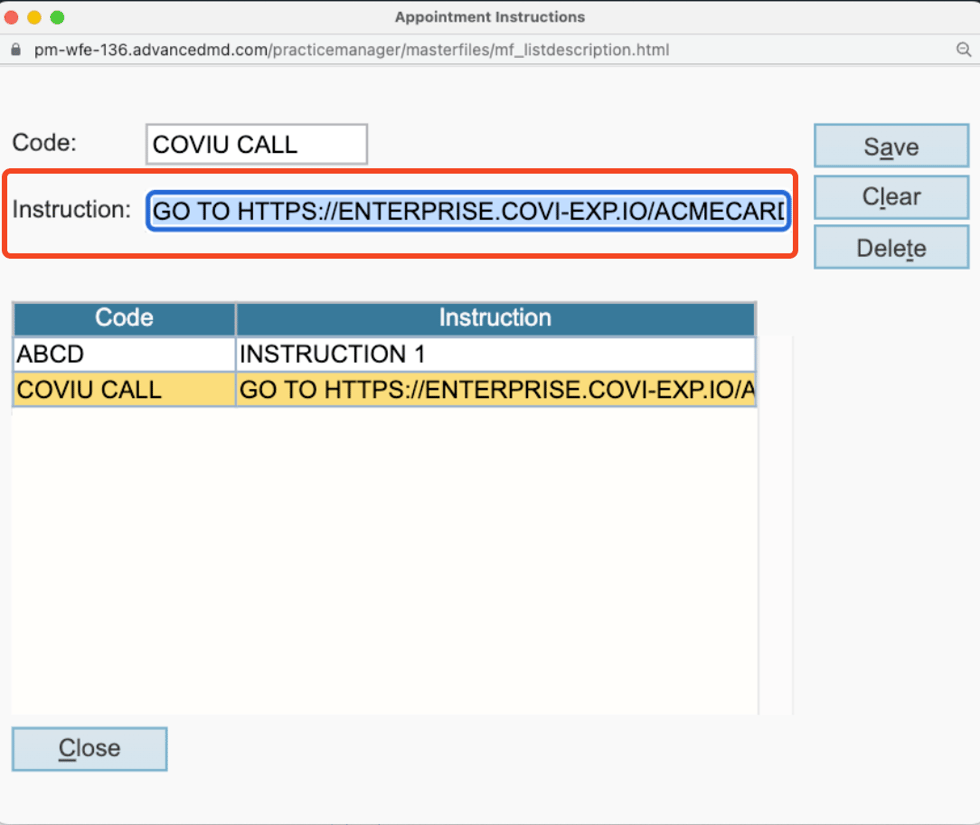
Task: Click the Code column header
Action: click(x=123, y=318)
